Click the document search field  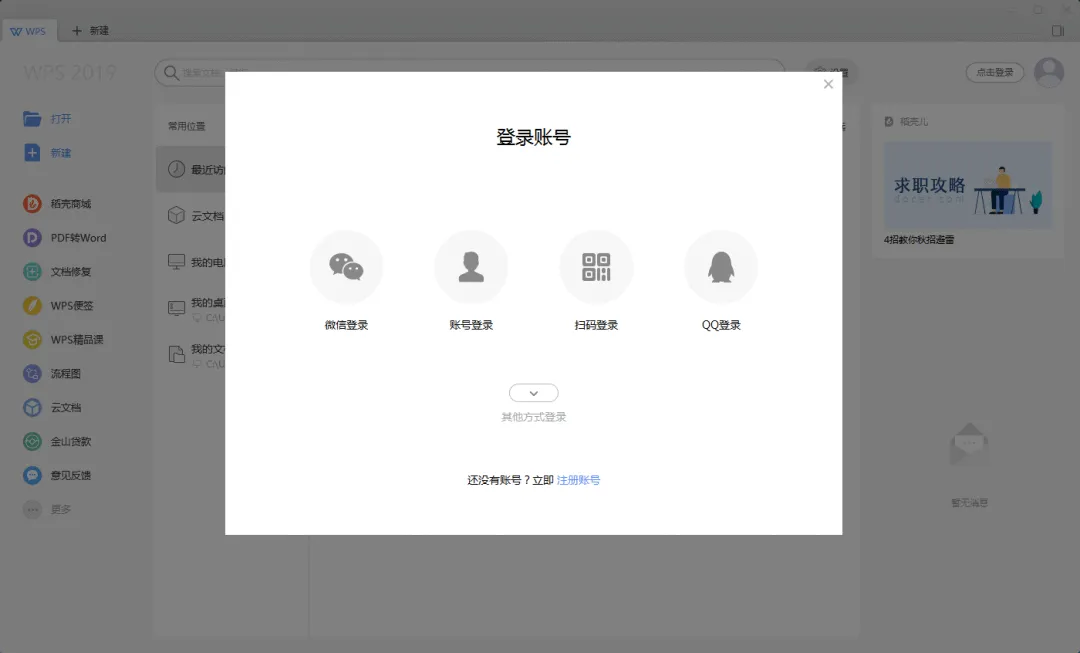click(470, 72)
